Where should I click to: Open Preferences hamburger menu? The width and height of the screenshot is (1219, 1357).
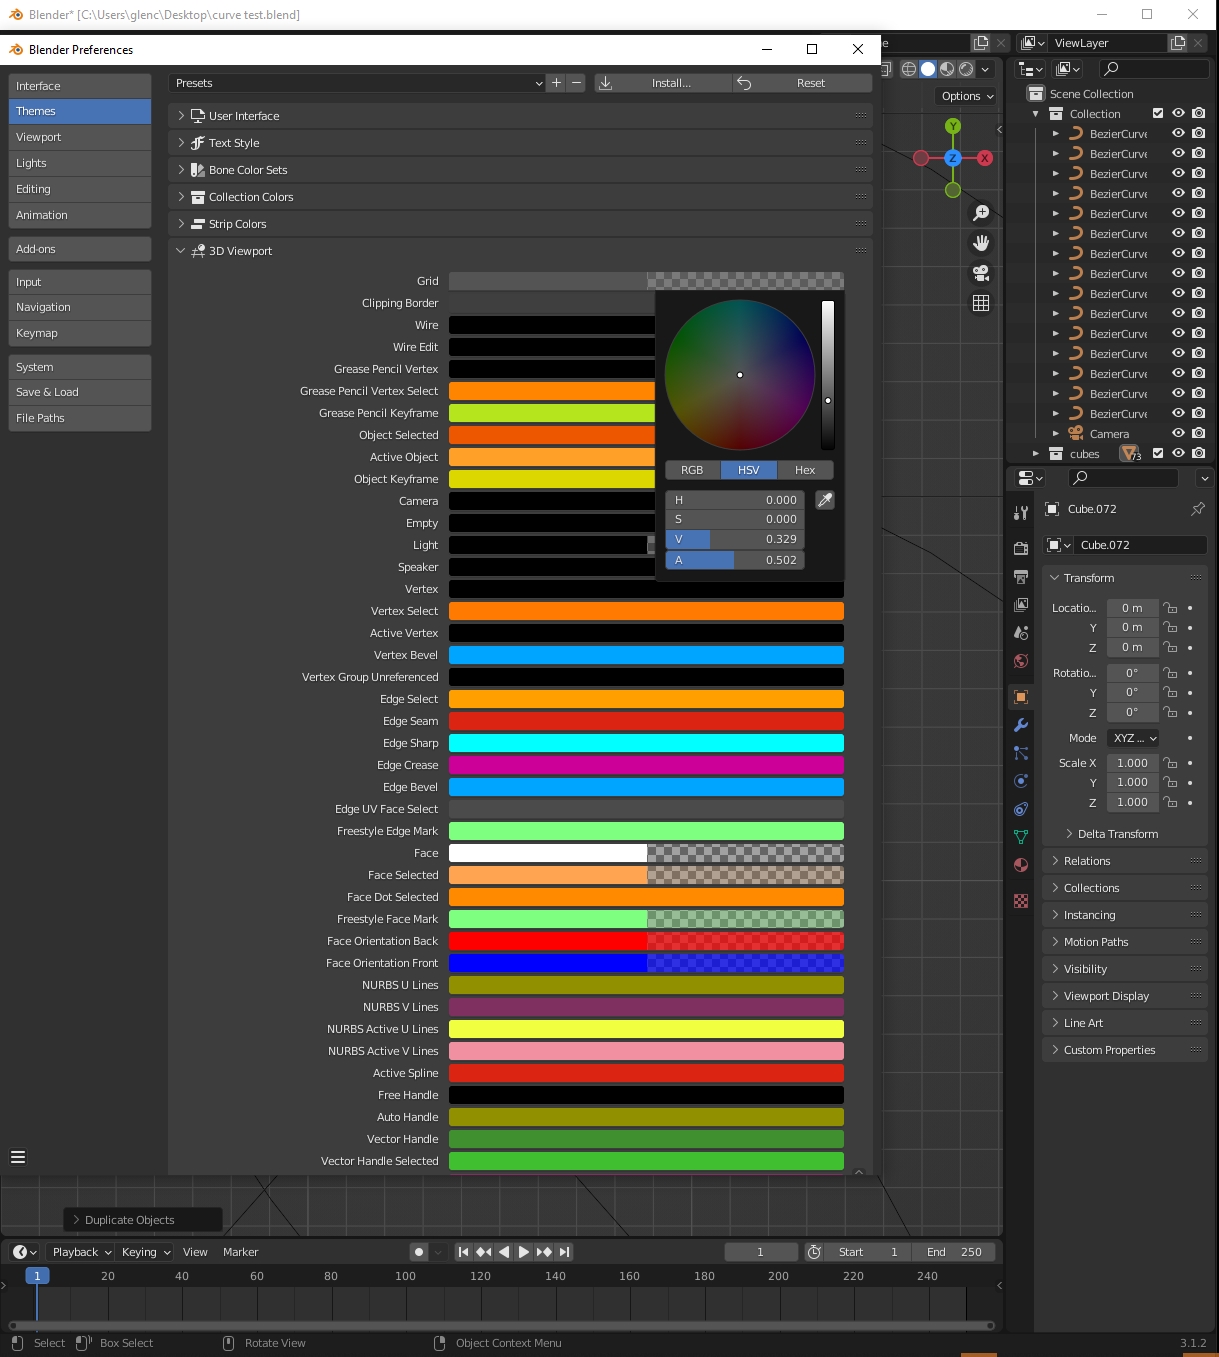click(x=17, y=1157)
